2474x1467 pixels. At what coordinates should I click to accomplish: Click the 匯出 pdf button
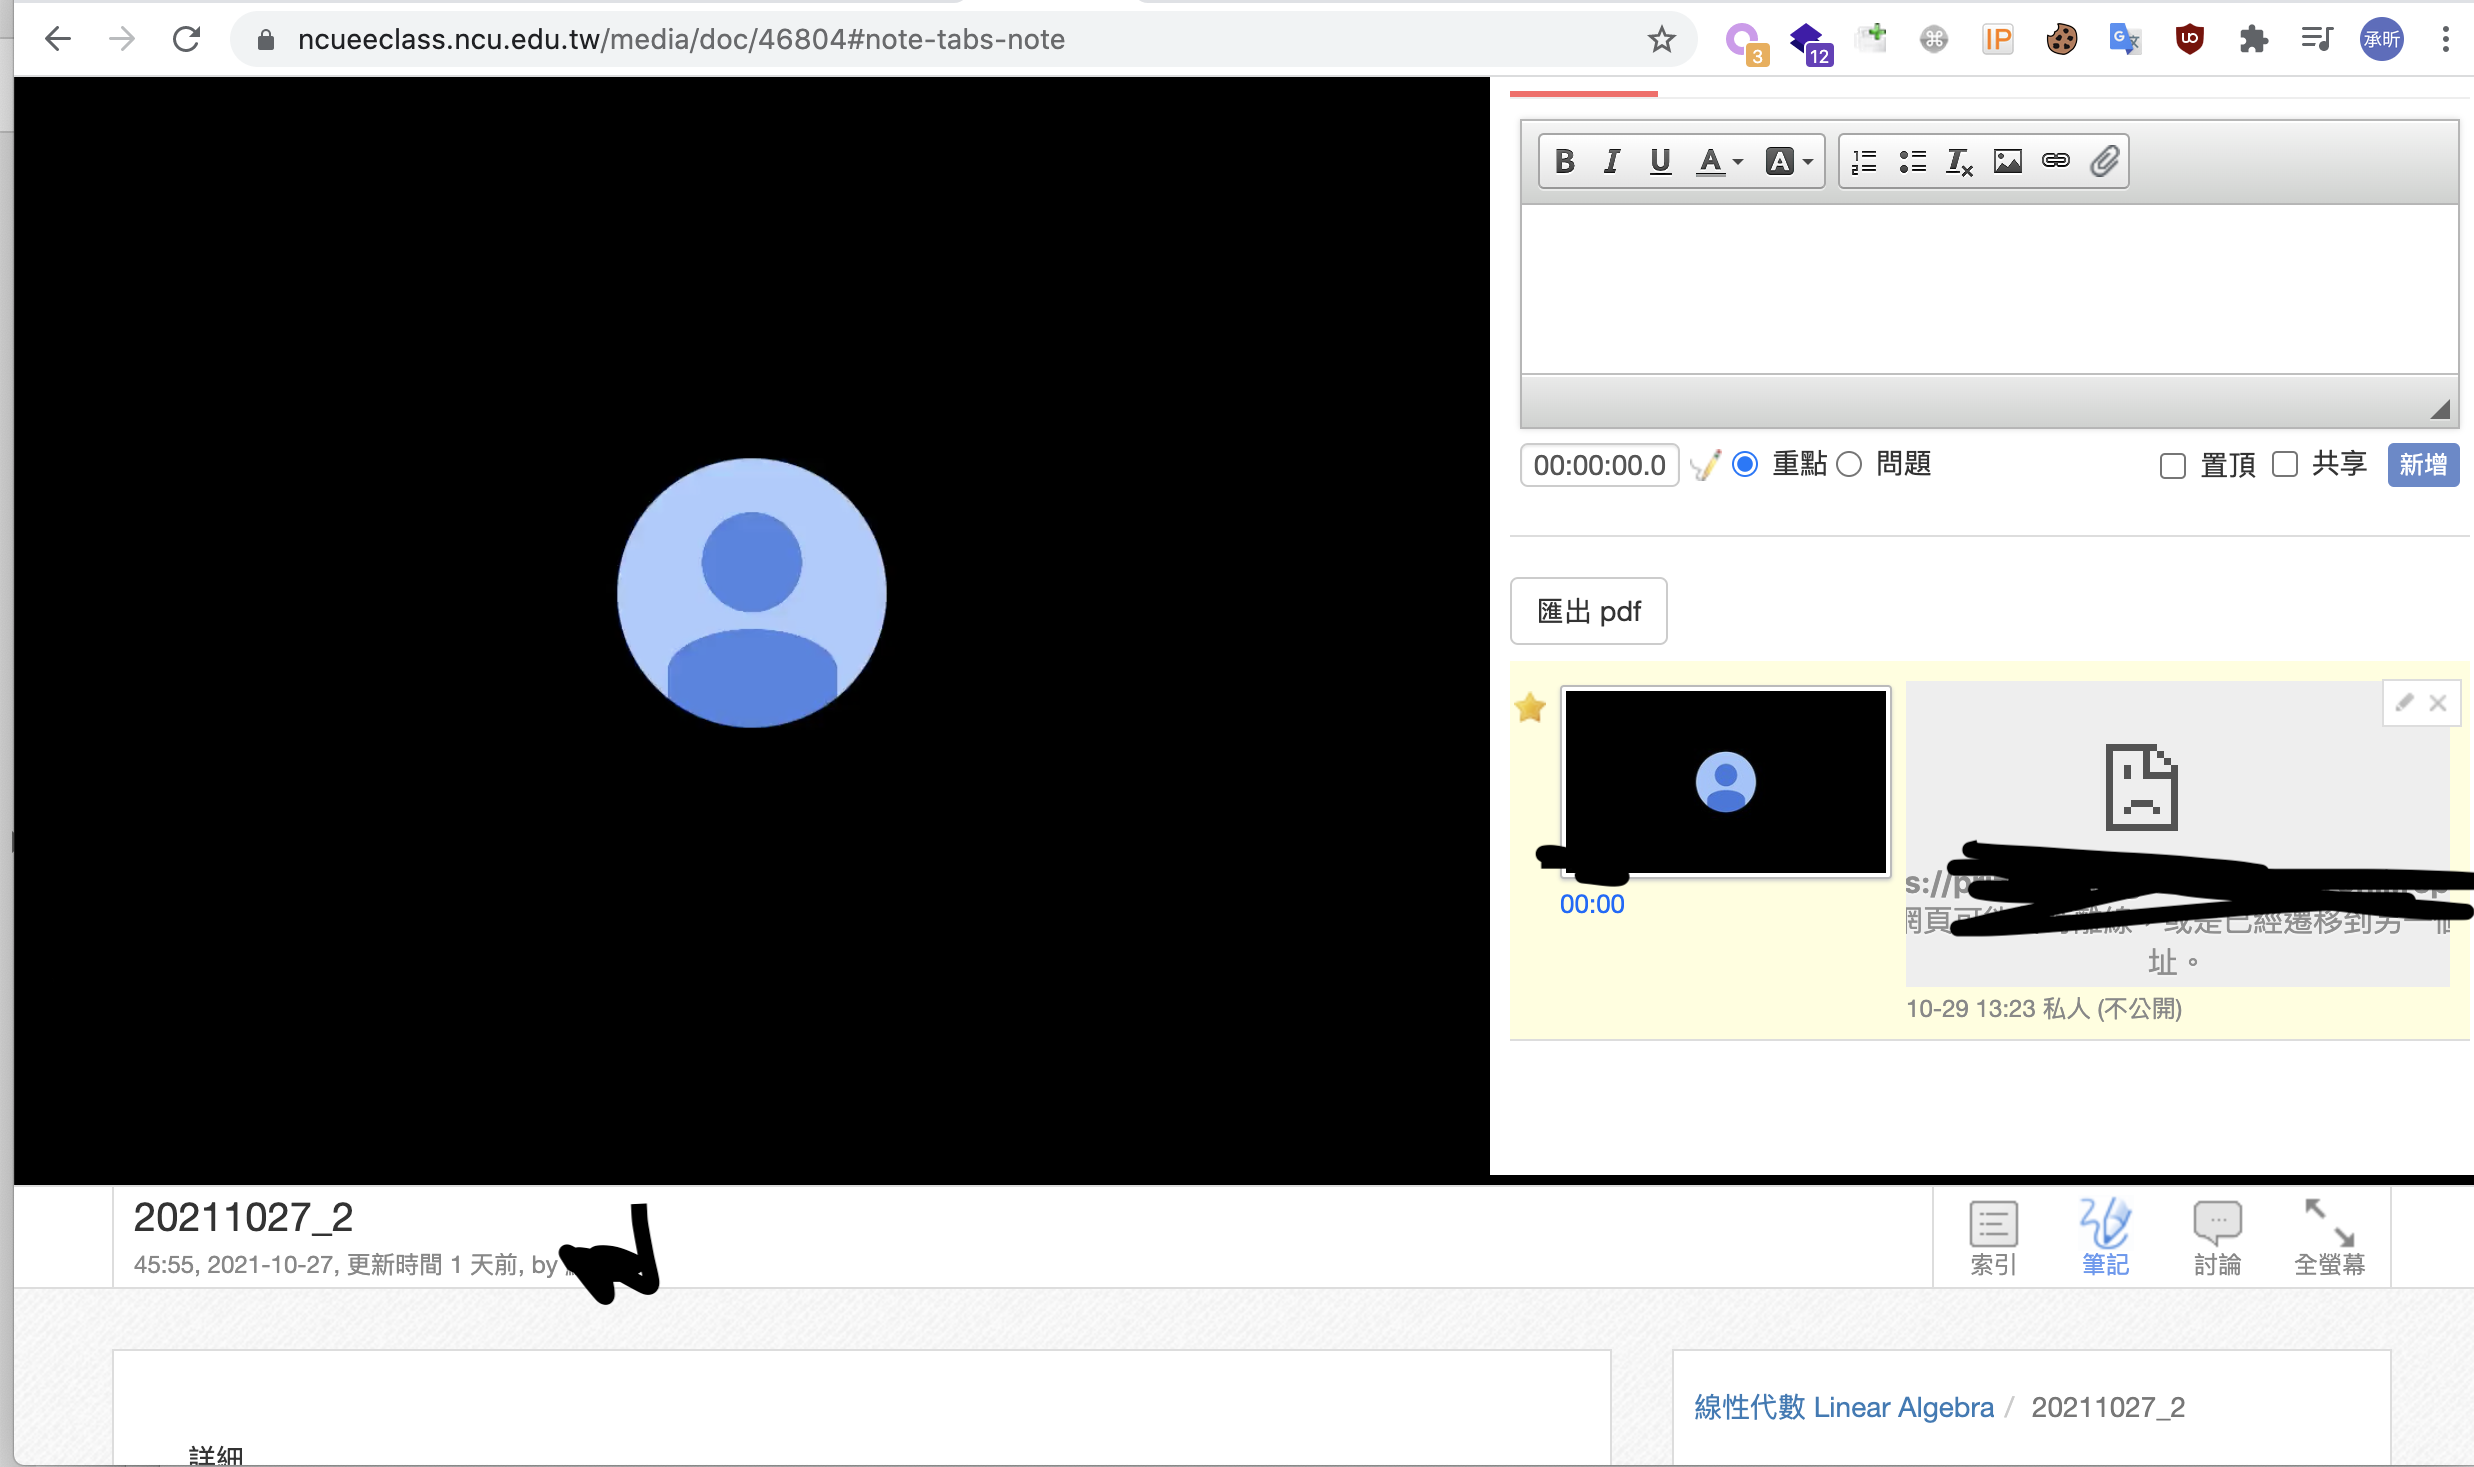[1588, 611]
